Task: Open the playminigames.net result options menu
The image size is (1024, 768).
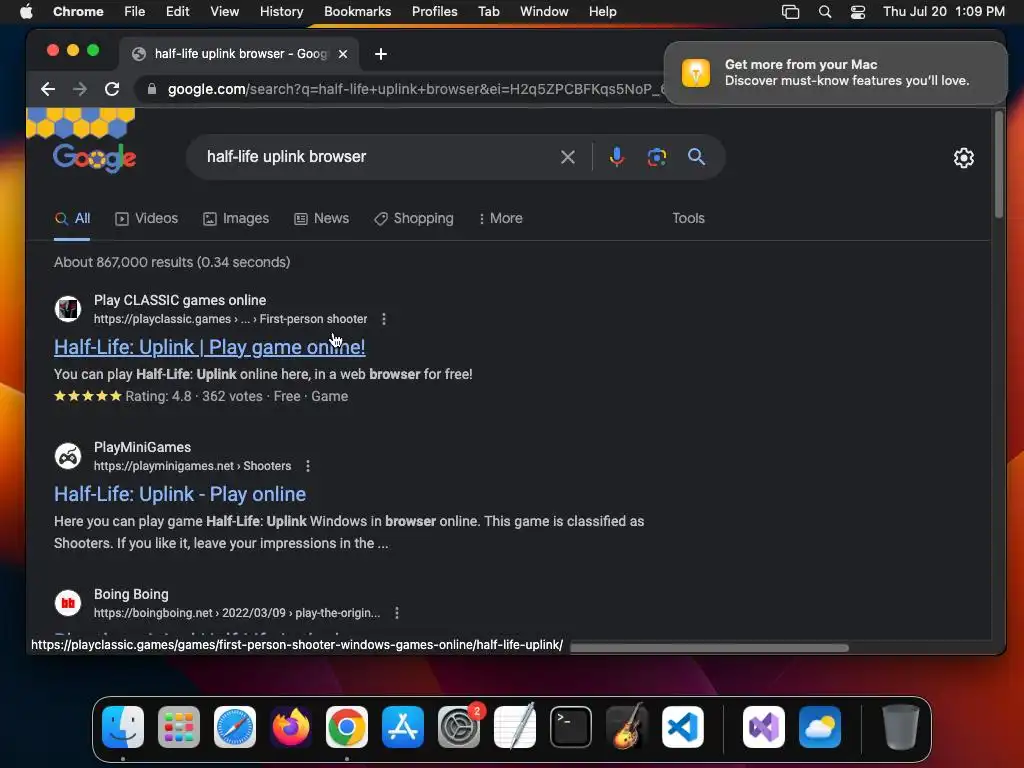Action: [x=308, y=466]
